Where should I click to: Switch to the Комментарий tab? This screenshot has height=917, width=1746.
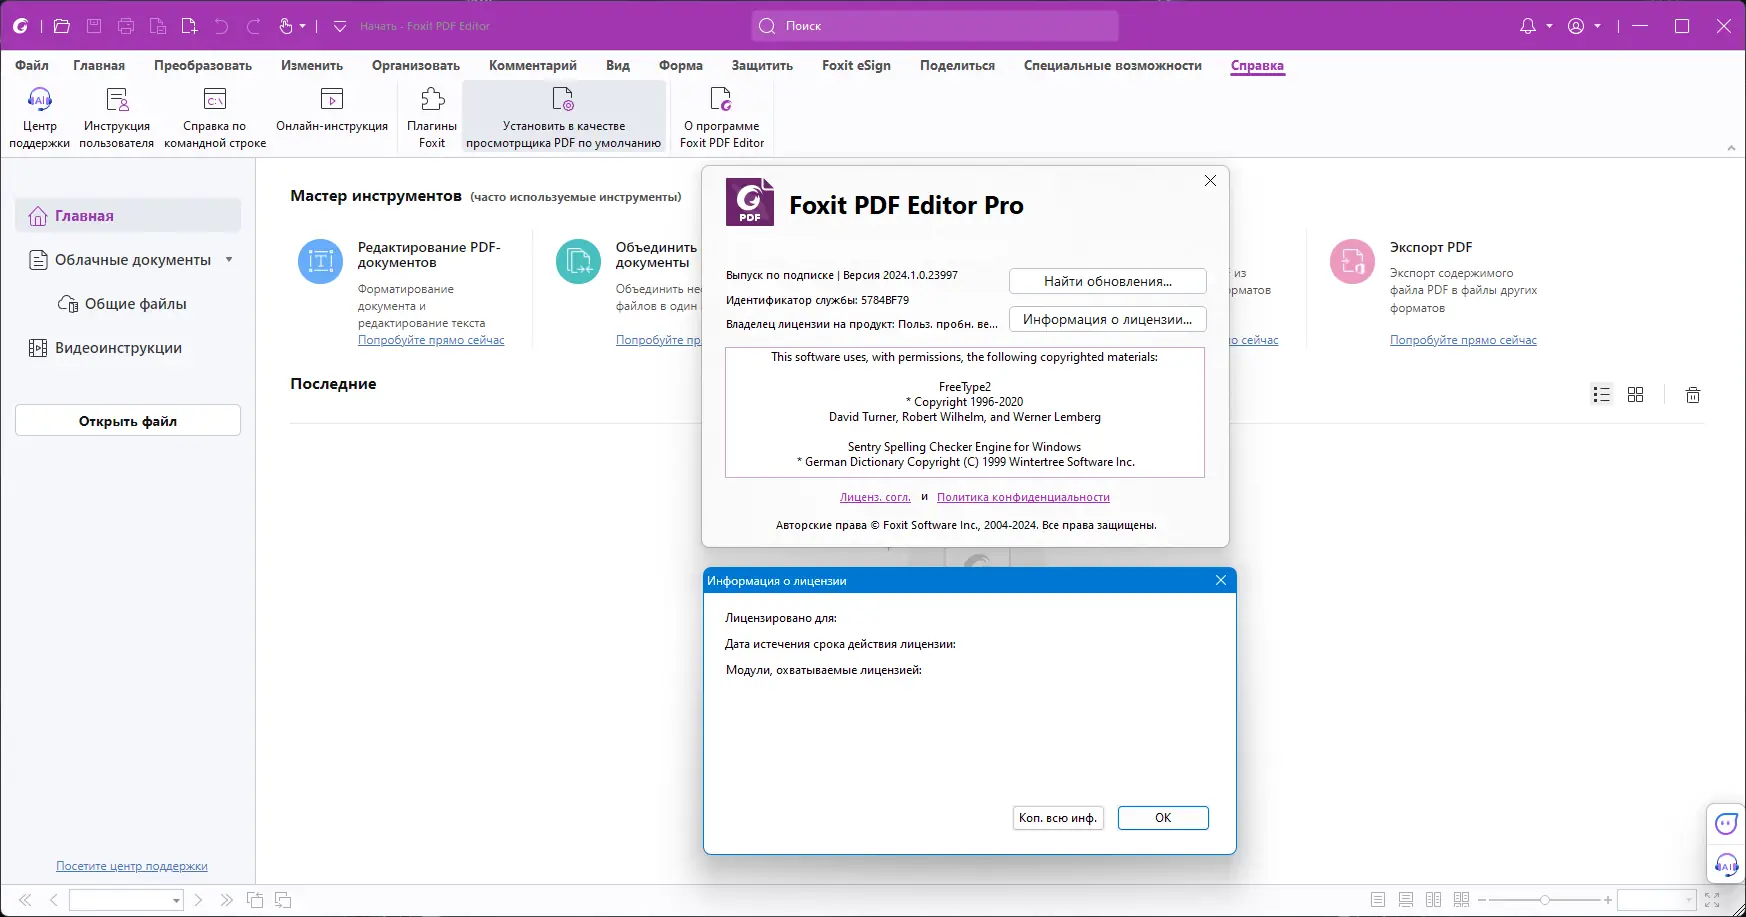533,65
